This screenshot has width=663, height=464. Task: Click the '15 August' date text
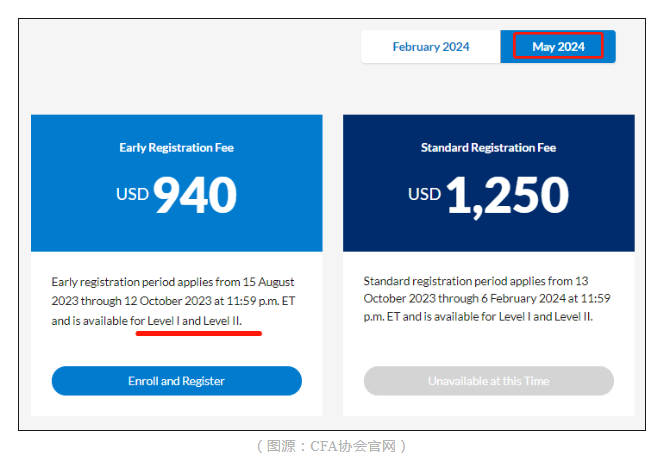[265, 282]
